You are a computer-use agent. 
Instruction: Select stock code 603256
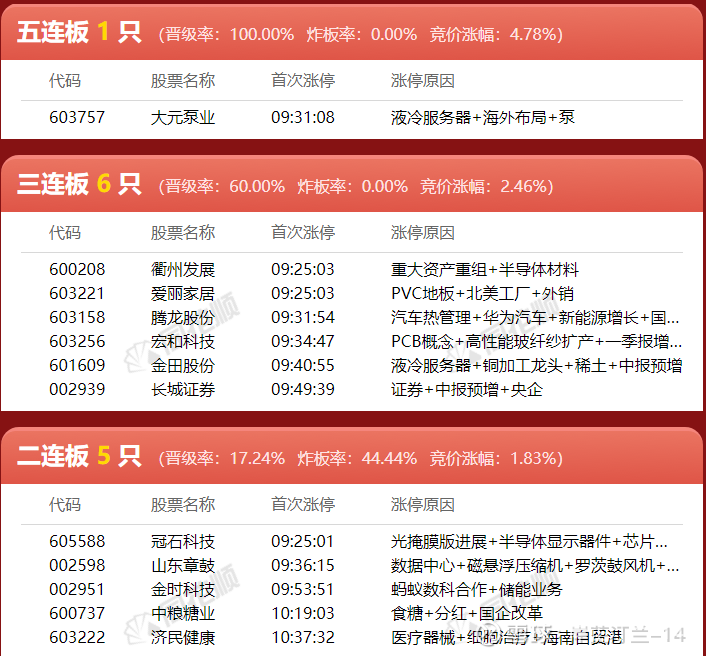pyautogui.click(x=77, y=341)
